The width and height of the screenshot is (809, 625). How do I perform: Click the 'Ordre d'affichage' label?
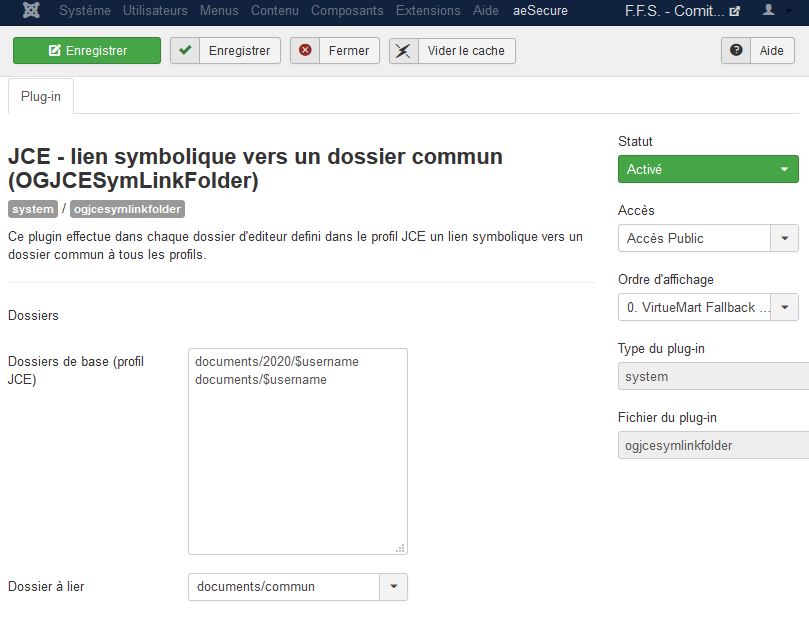point(666,279)
